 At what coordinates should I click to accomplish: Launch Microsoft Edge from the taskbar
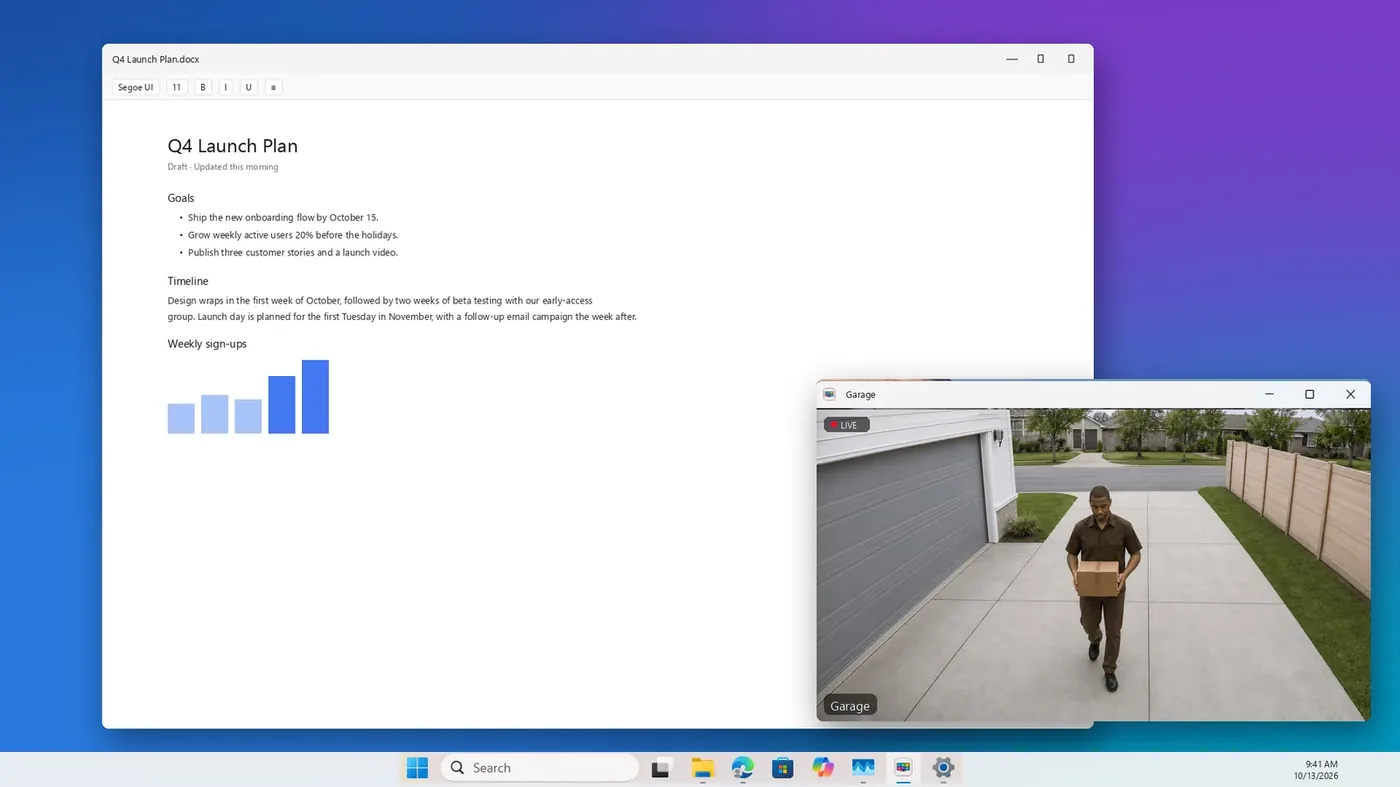742,768
